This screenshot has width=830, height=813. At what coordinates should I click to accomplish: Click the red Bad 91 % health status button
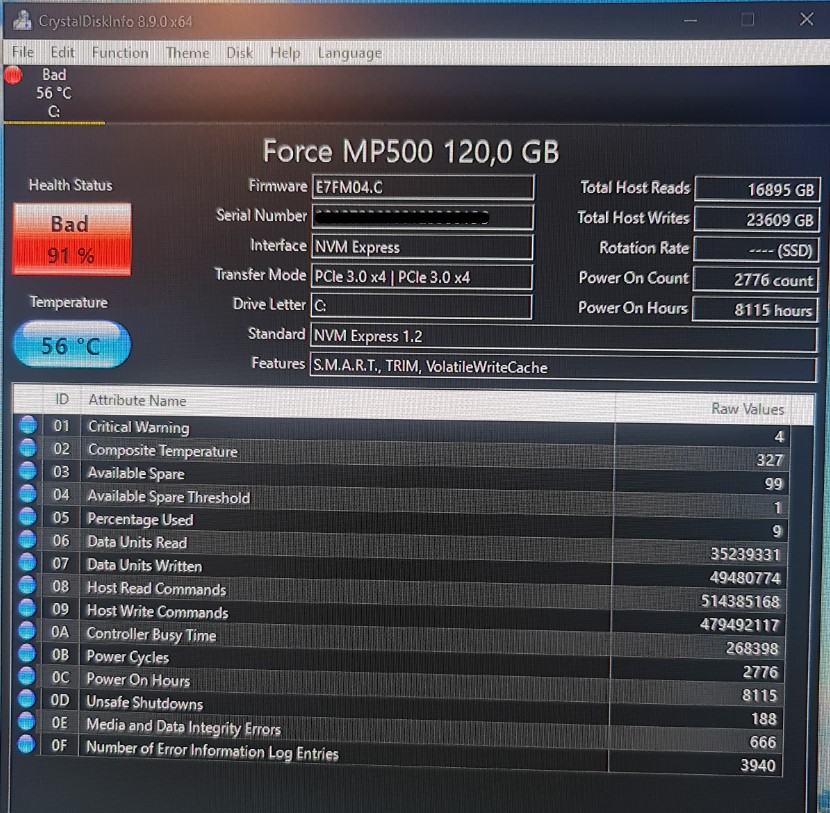pos(72,239)
